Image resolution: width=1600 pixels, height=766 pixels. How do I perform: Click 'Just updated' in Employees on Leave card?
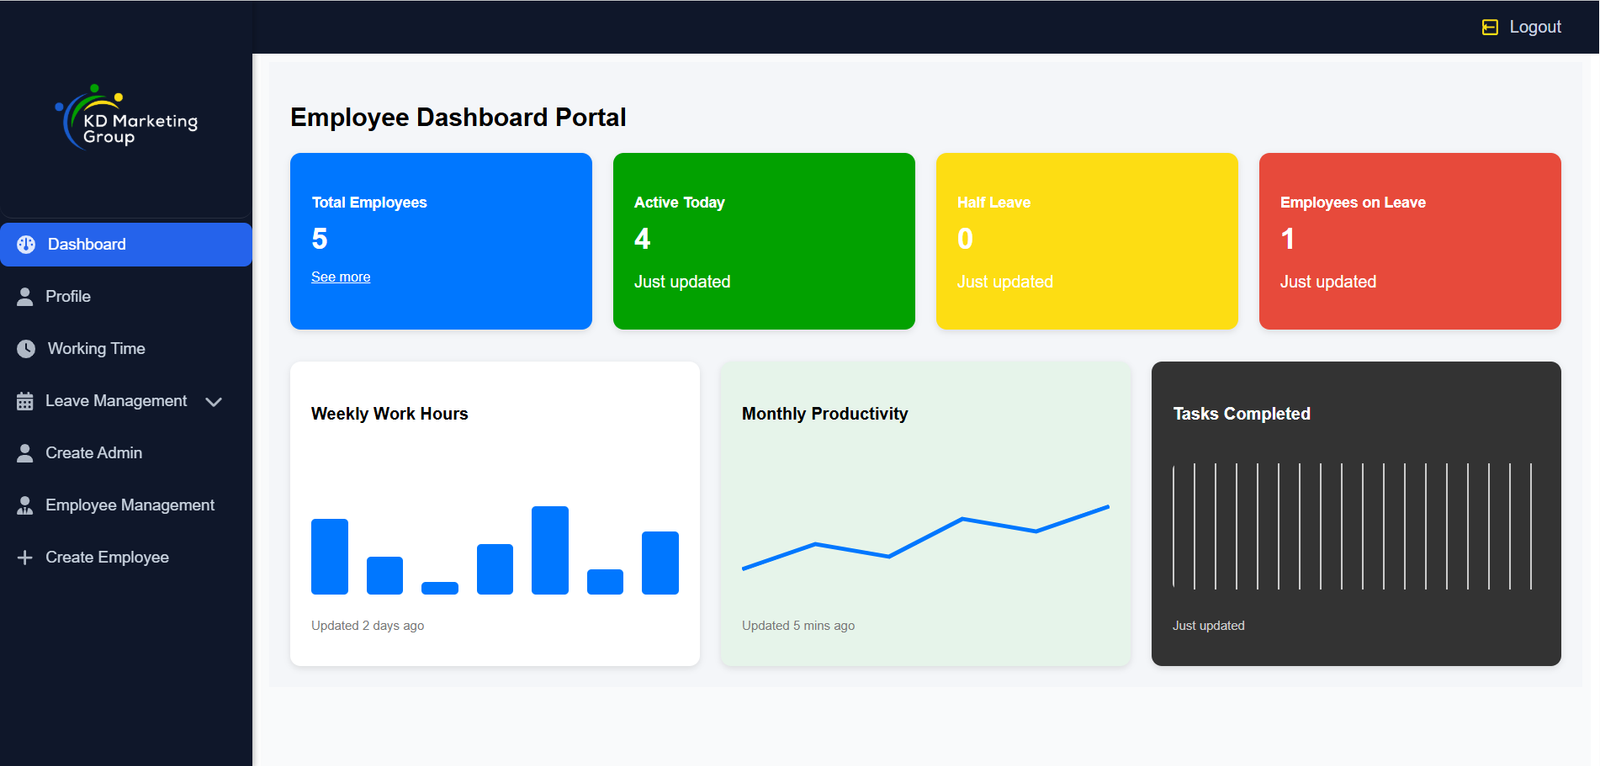[x=1328, y=282]
